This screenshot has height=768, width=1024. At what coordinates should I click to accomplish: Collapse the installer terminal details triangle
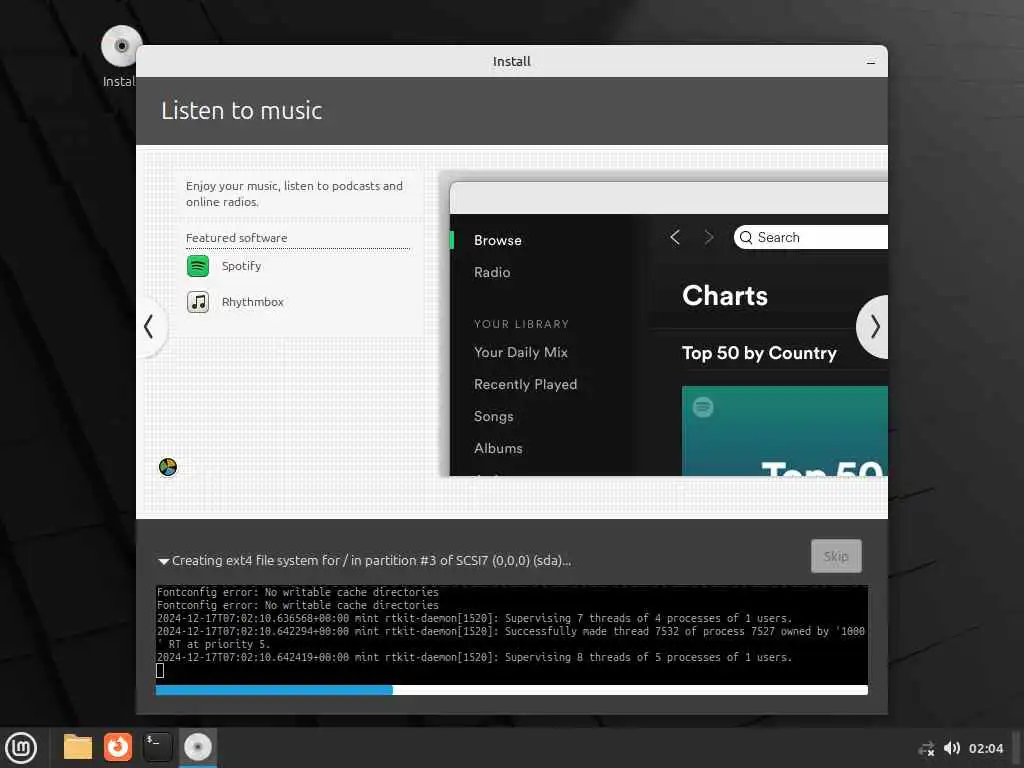pos(163,561)
